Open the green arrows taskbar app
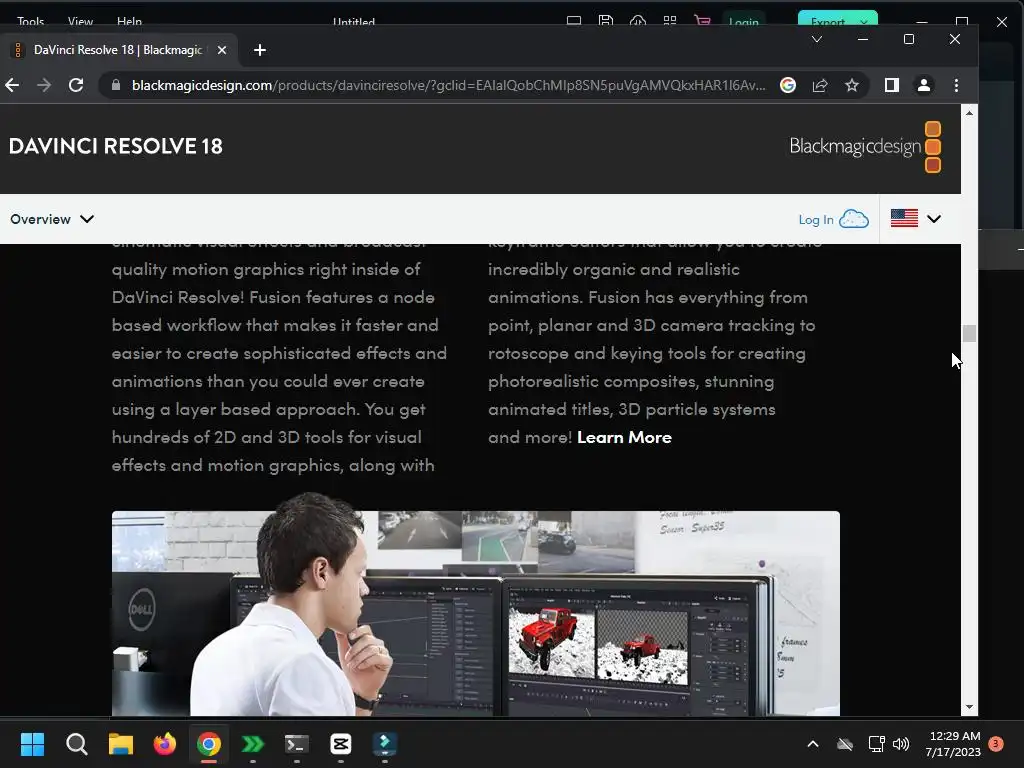1024x768 pixels. (x=253, y=744)
